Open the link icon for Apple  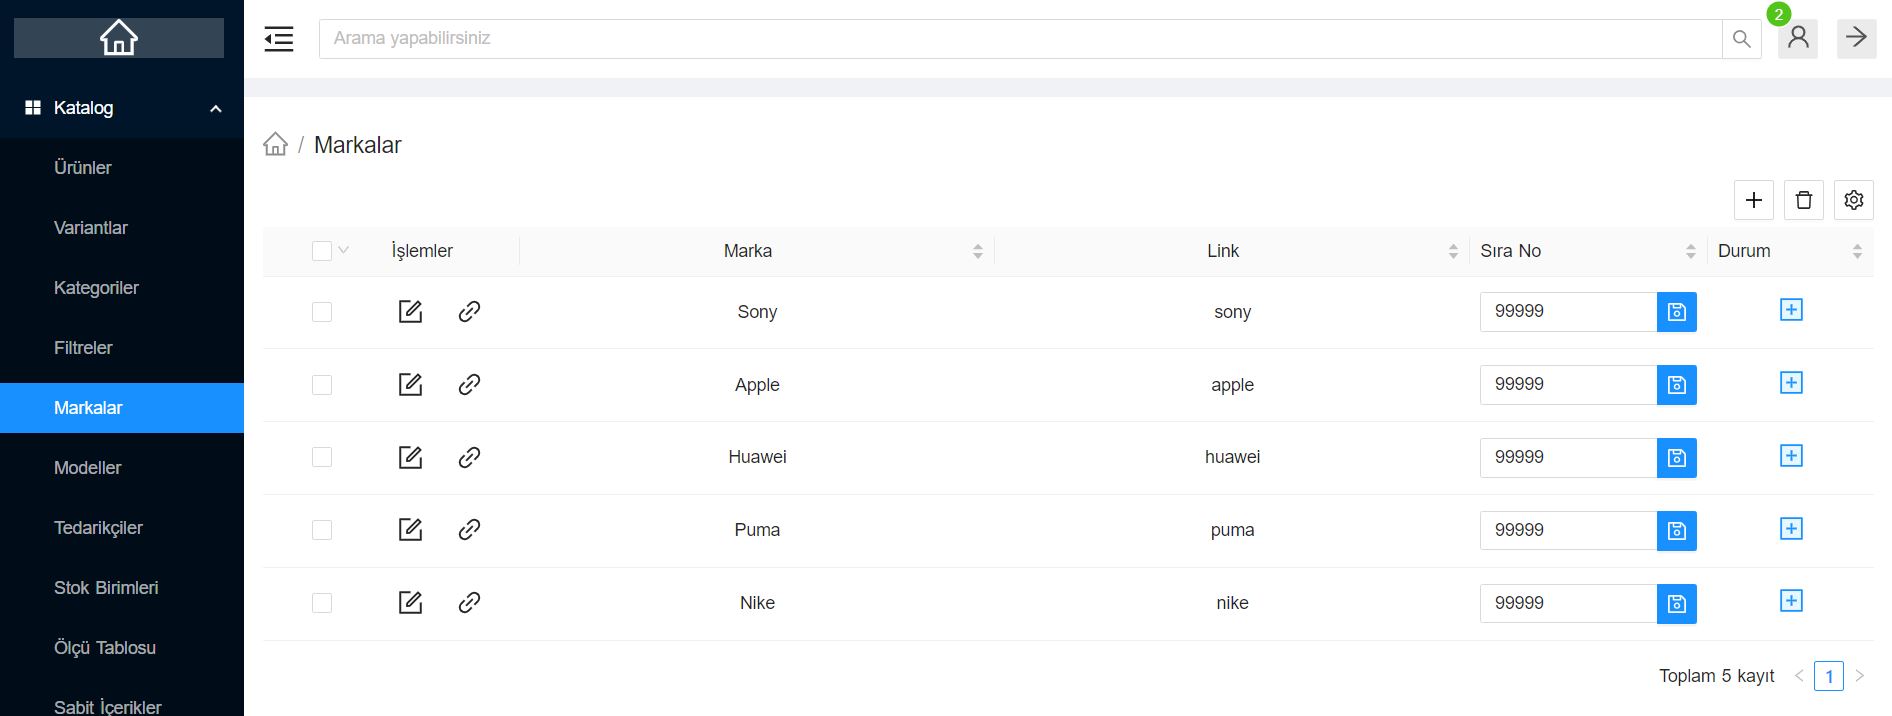pyautogui.click(x=469, y=384)
